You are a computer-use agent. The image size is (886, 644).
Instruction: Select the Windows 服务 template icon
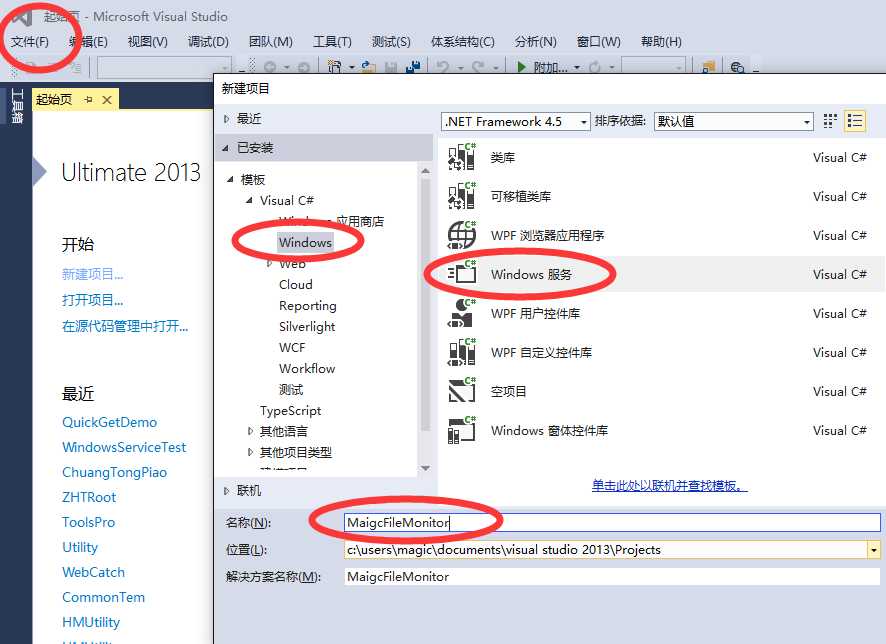point(462,274)
